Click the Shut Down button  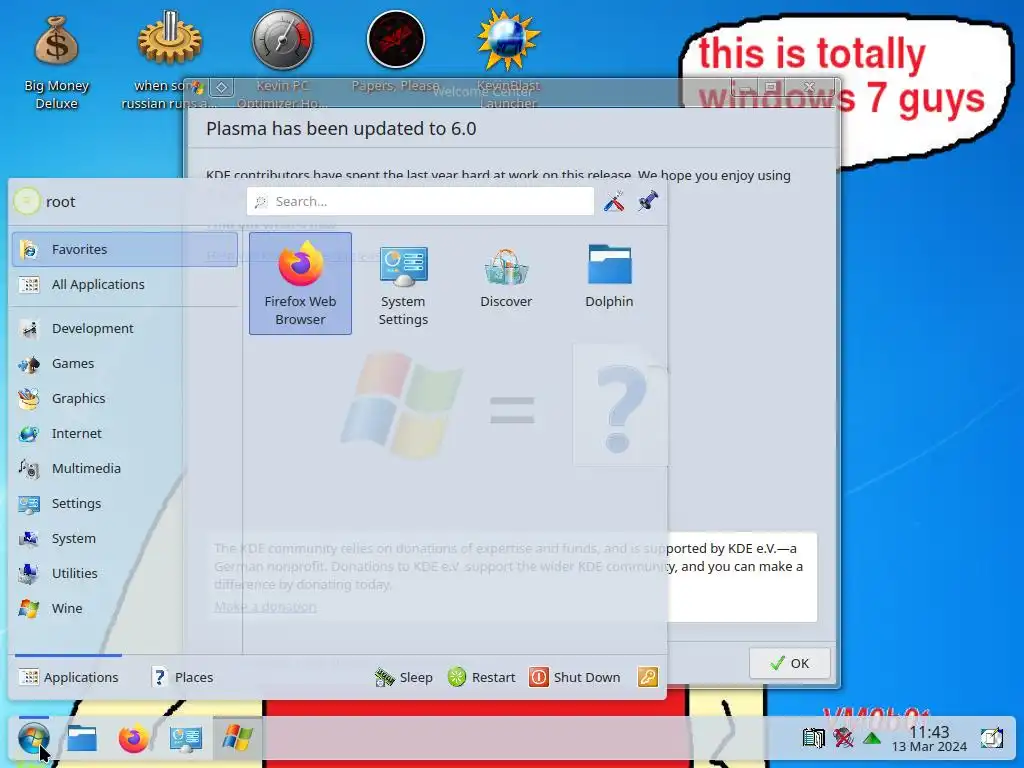(x=575, y=677)
